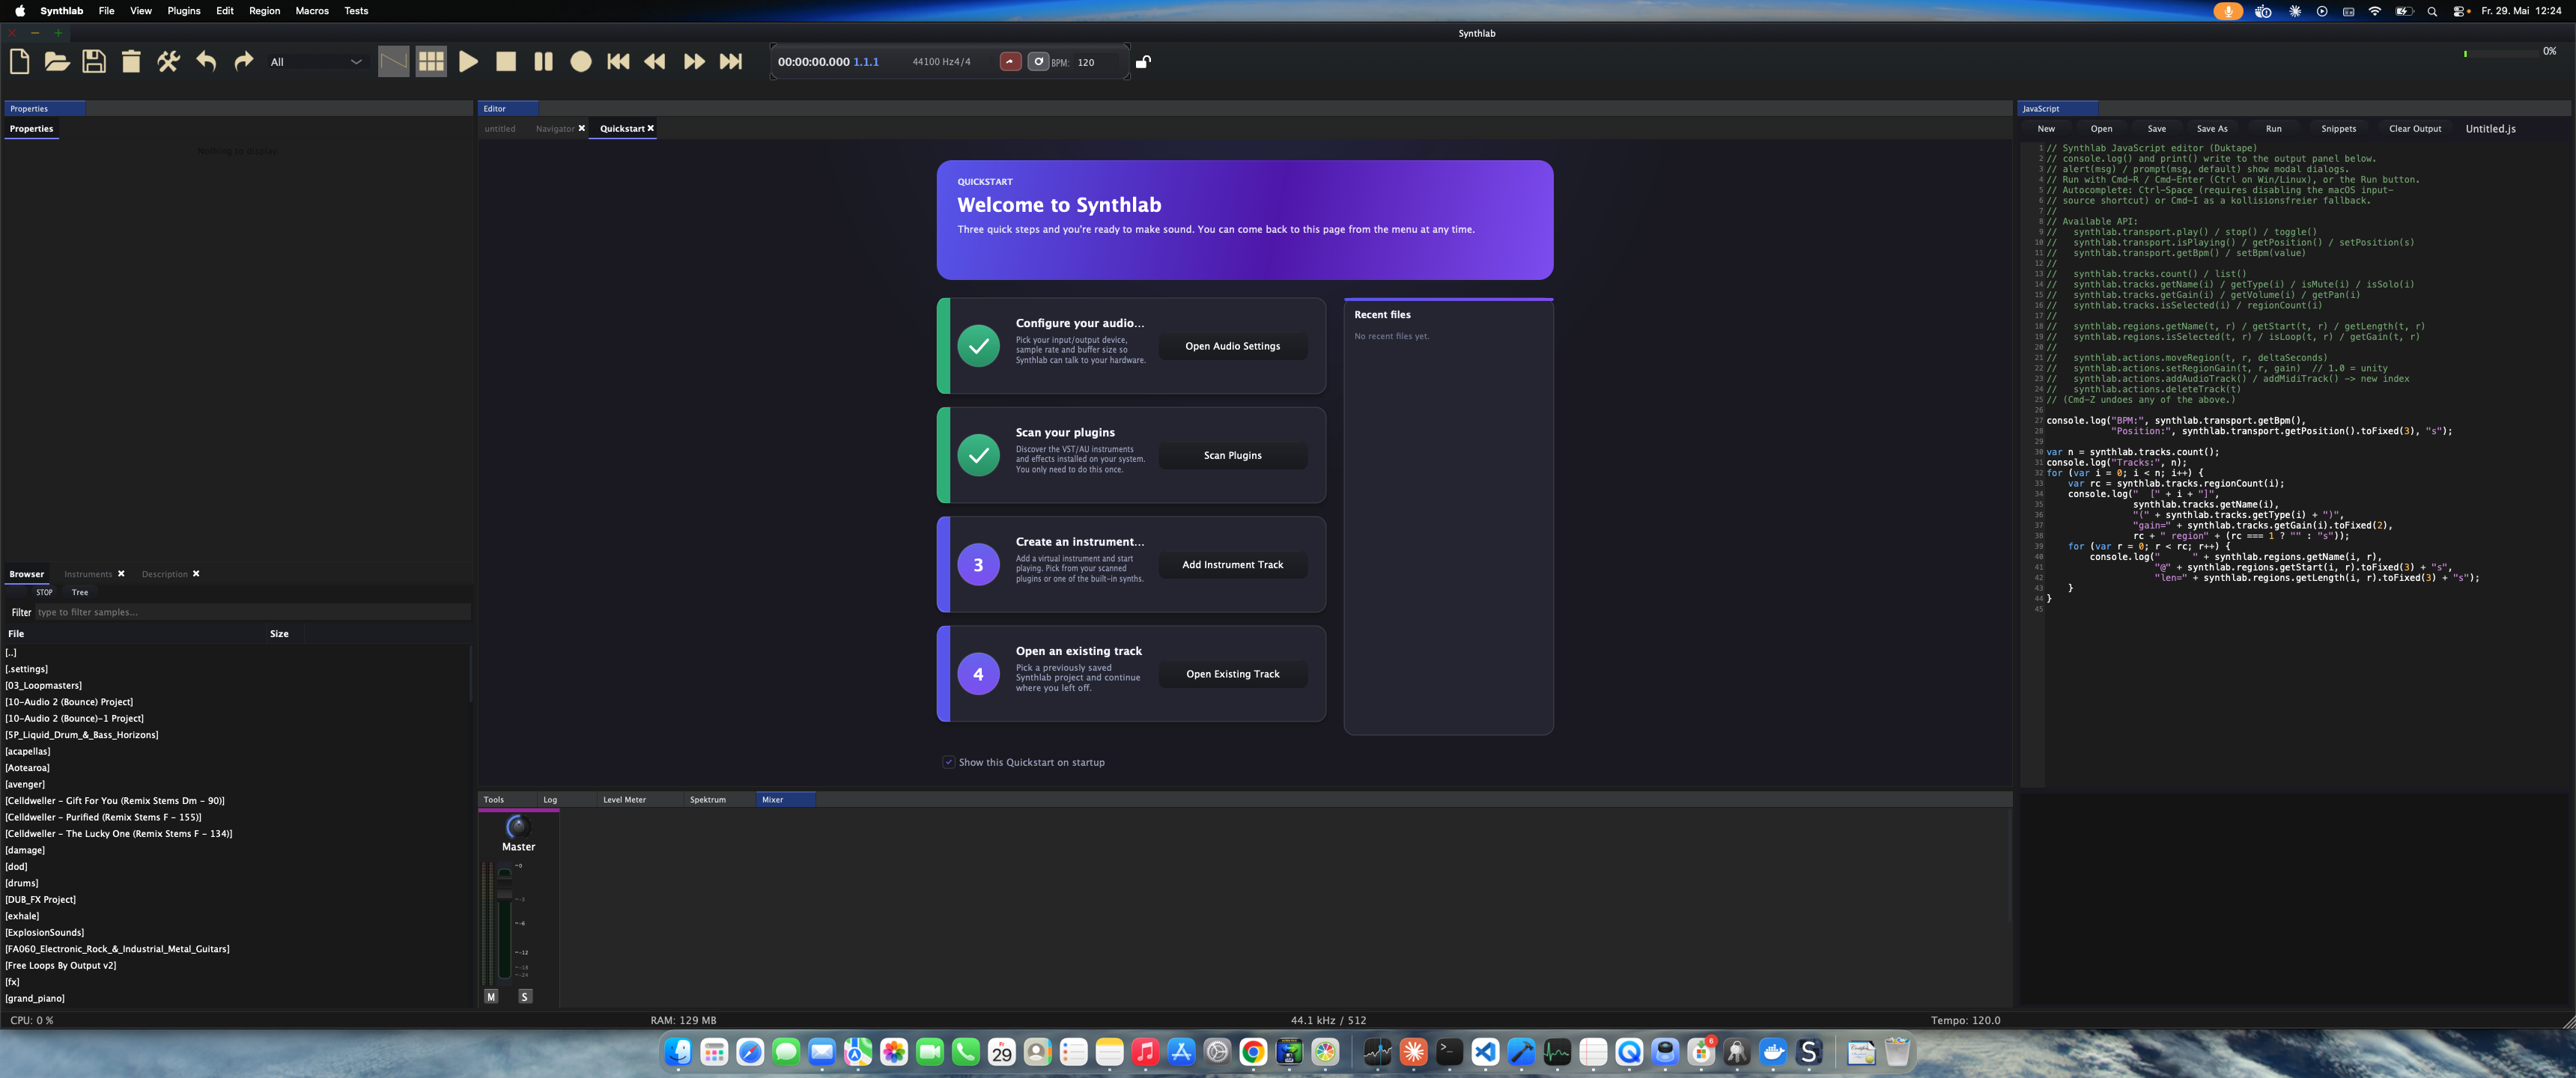This screenshot has height=1078, width=2576.
Task: Toggle the snap grid button in the toolbar
Action: pyautogui.click(x=431, y=62)
